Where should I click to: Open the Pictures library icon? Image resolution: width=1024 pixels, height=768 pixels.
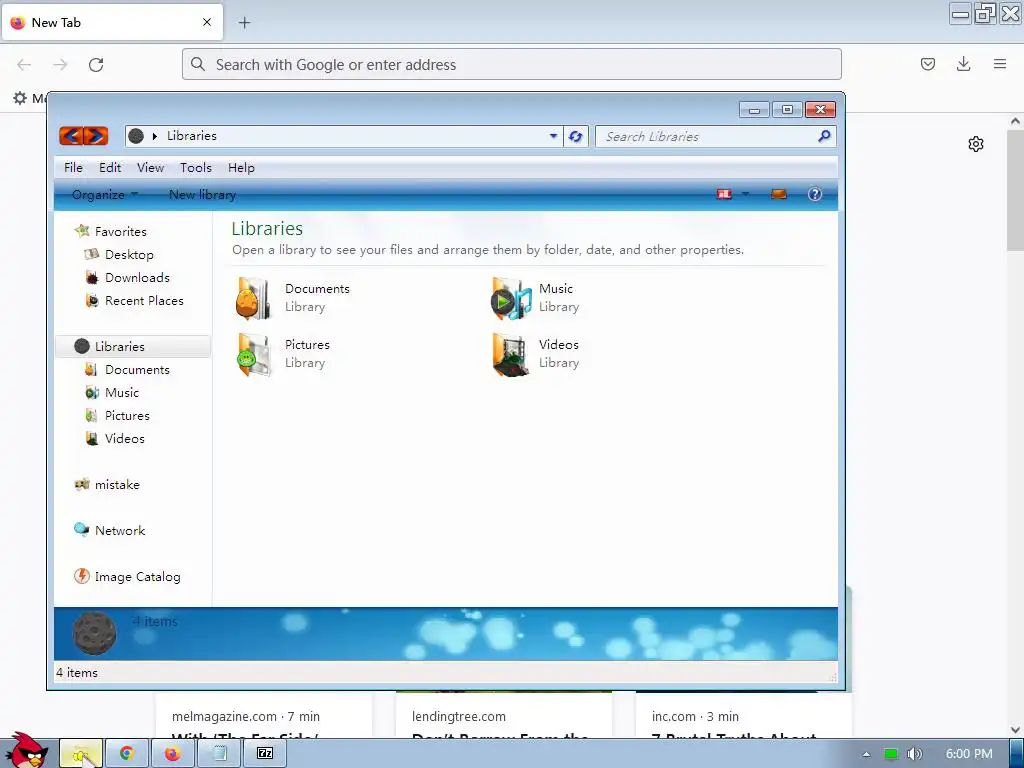pyautogui.click(x=254, y=355)
